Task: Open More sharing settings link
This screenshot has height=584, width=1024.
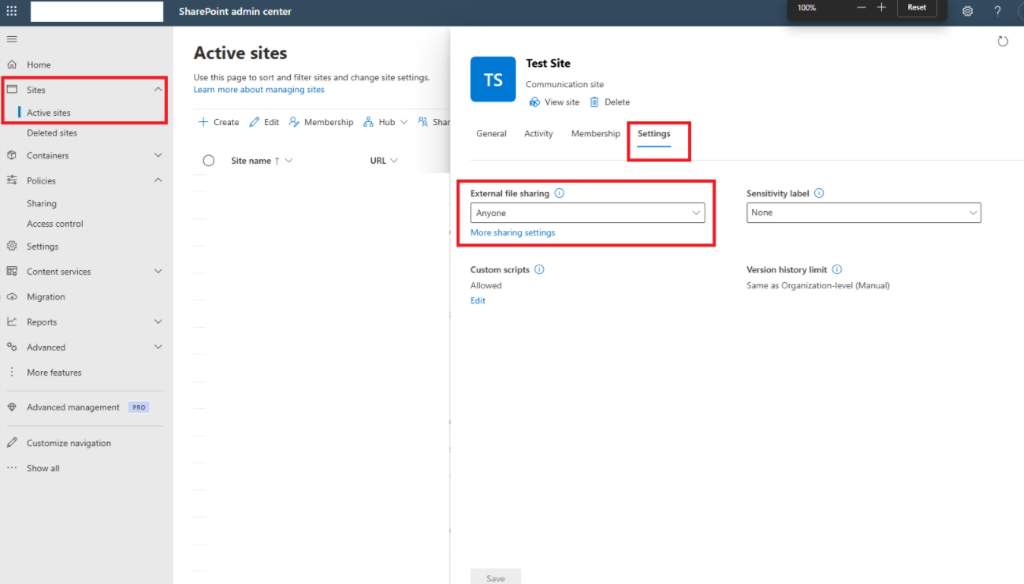Action: pyautogui.click(x=513, y=233)
